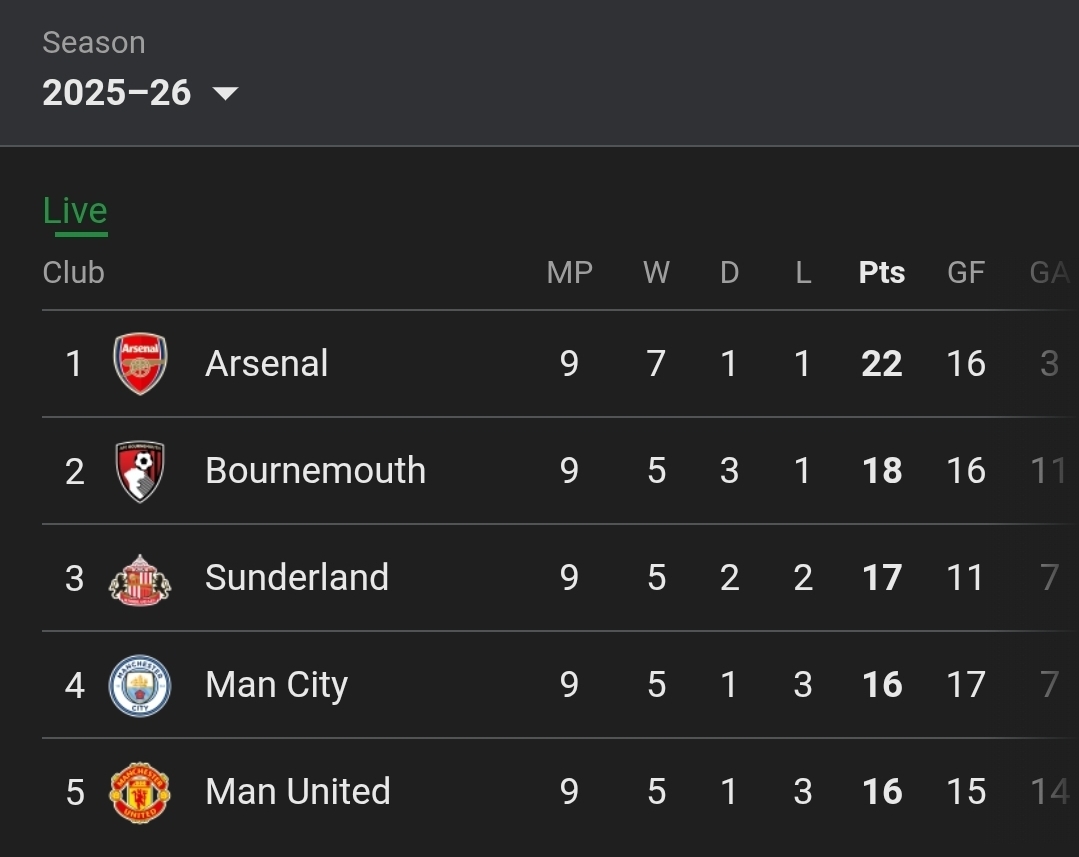
Task: Open the Bournemouth team link
Action: [x=315, y=471]
